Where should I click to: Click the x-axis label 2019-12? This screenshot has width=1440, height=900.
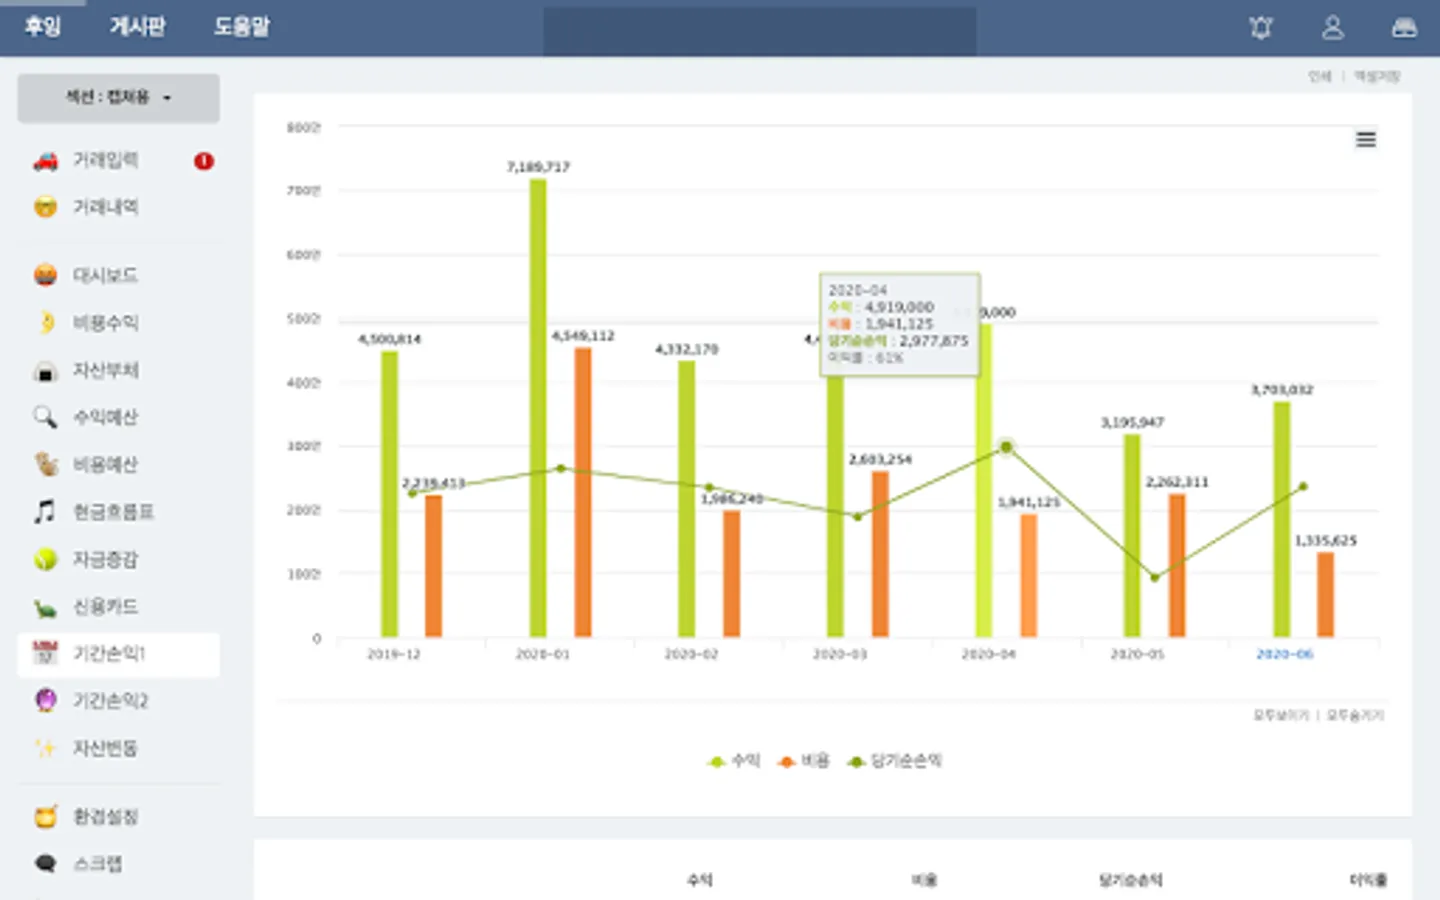[x=393, y=654]
